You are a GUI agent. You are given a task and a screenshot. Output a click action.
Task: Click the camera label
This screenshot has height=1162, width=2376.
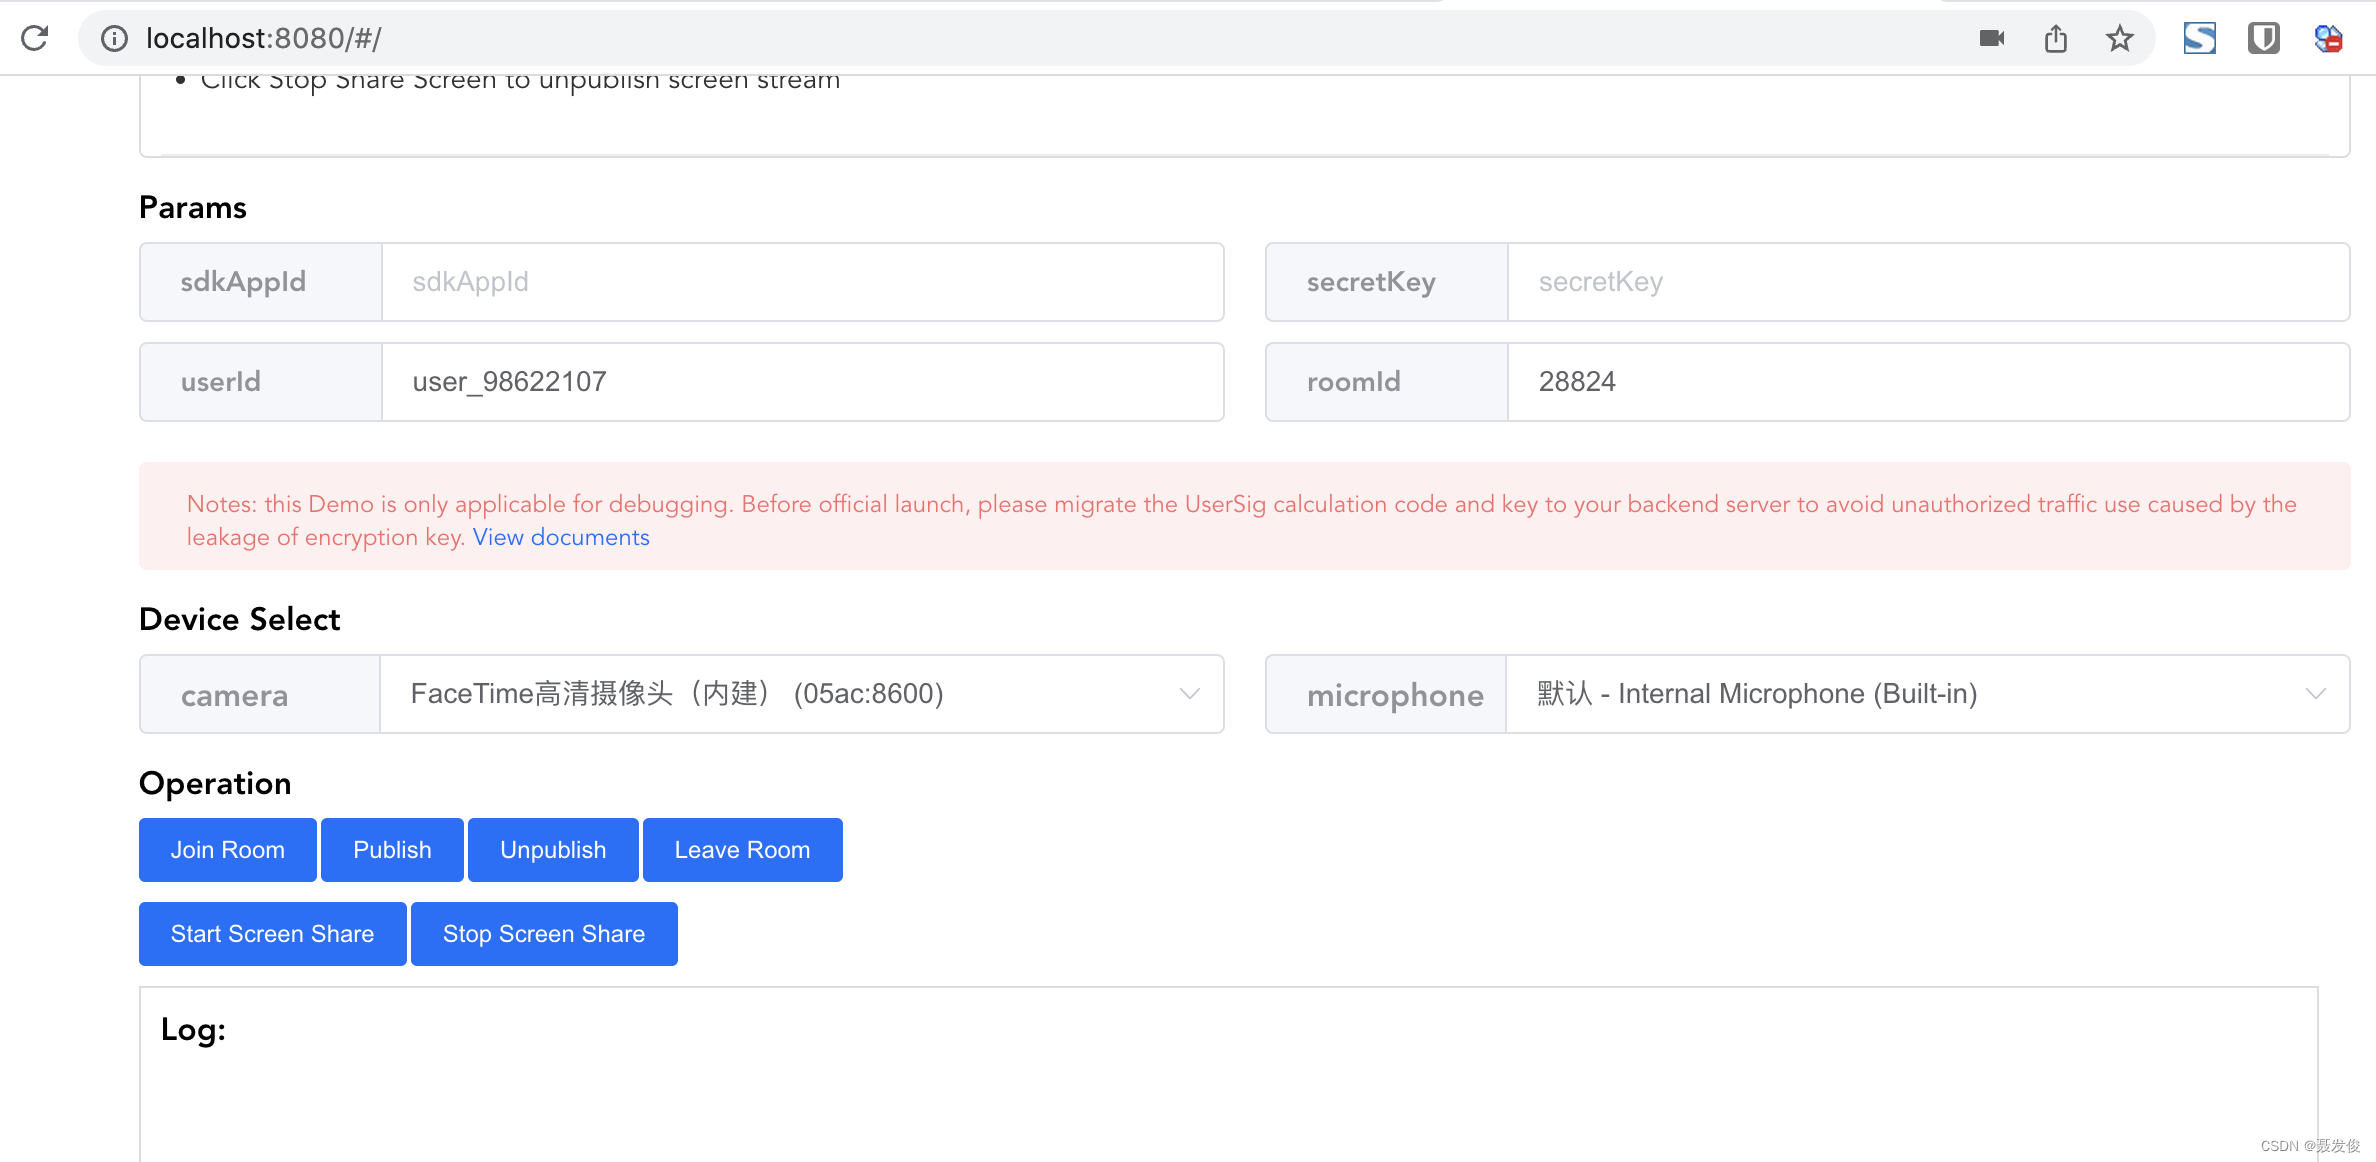click(x=234, y=696)
